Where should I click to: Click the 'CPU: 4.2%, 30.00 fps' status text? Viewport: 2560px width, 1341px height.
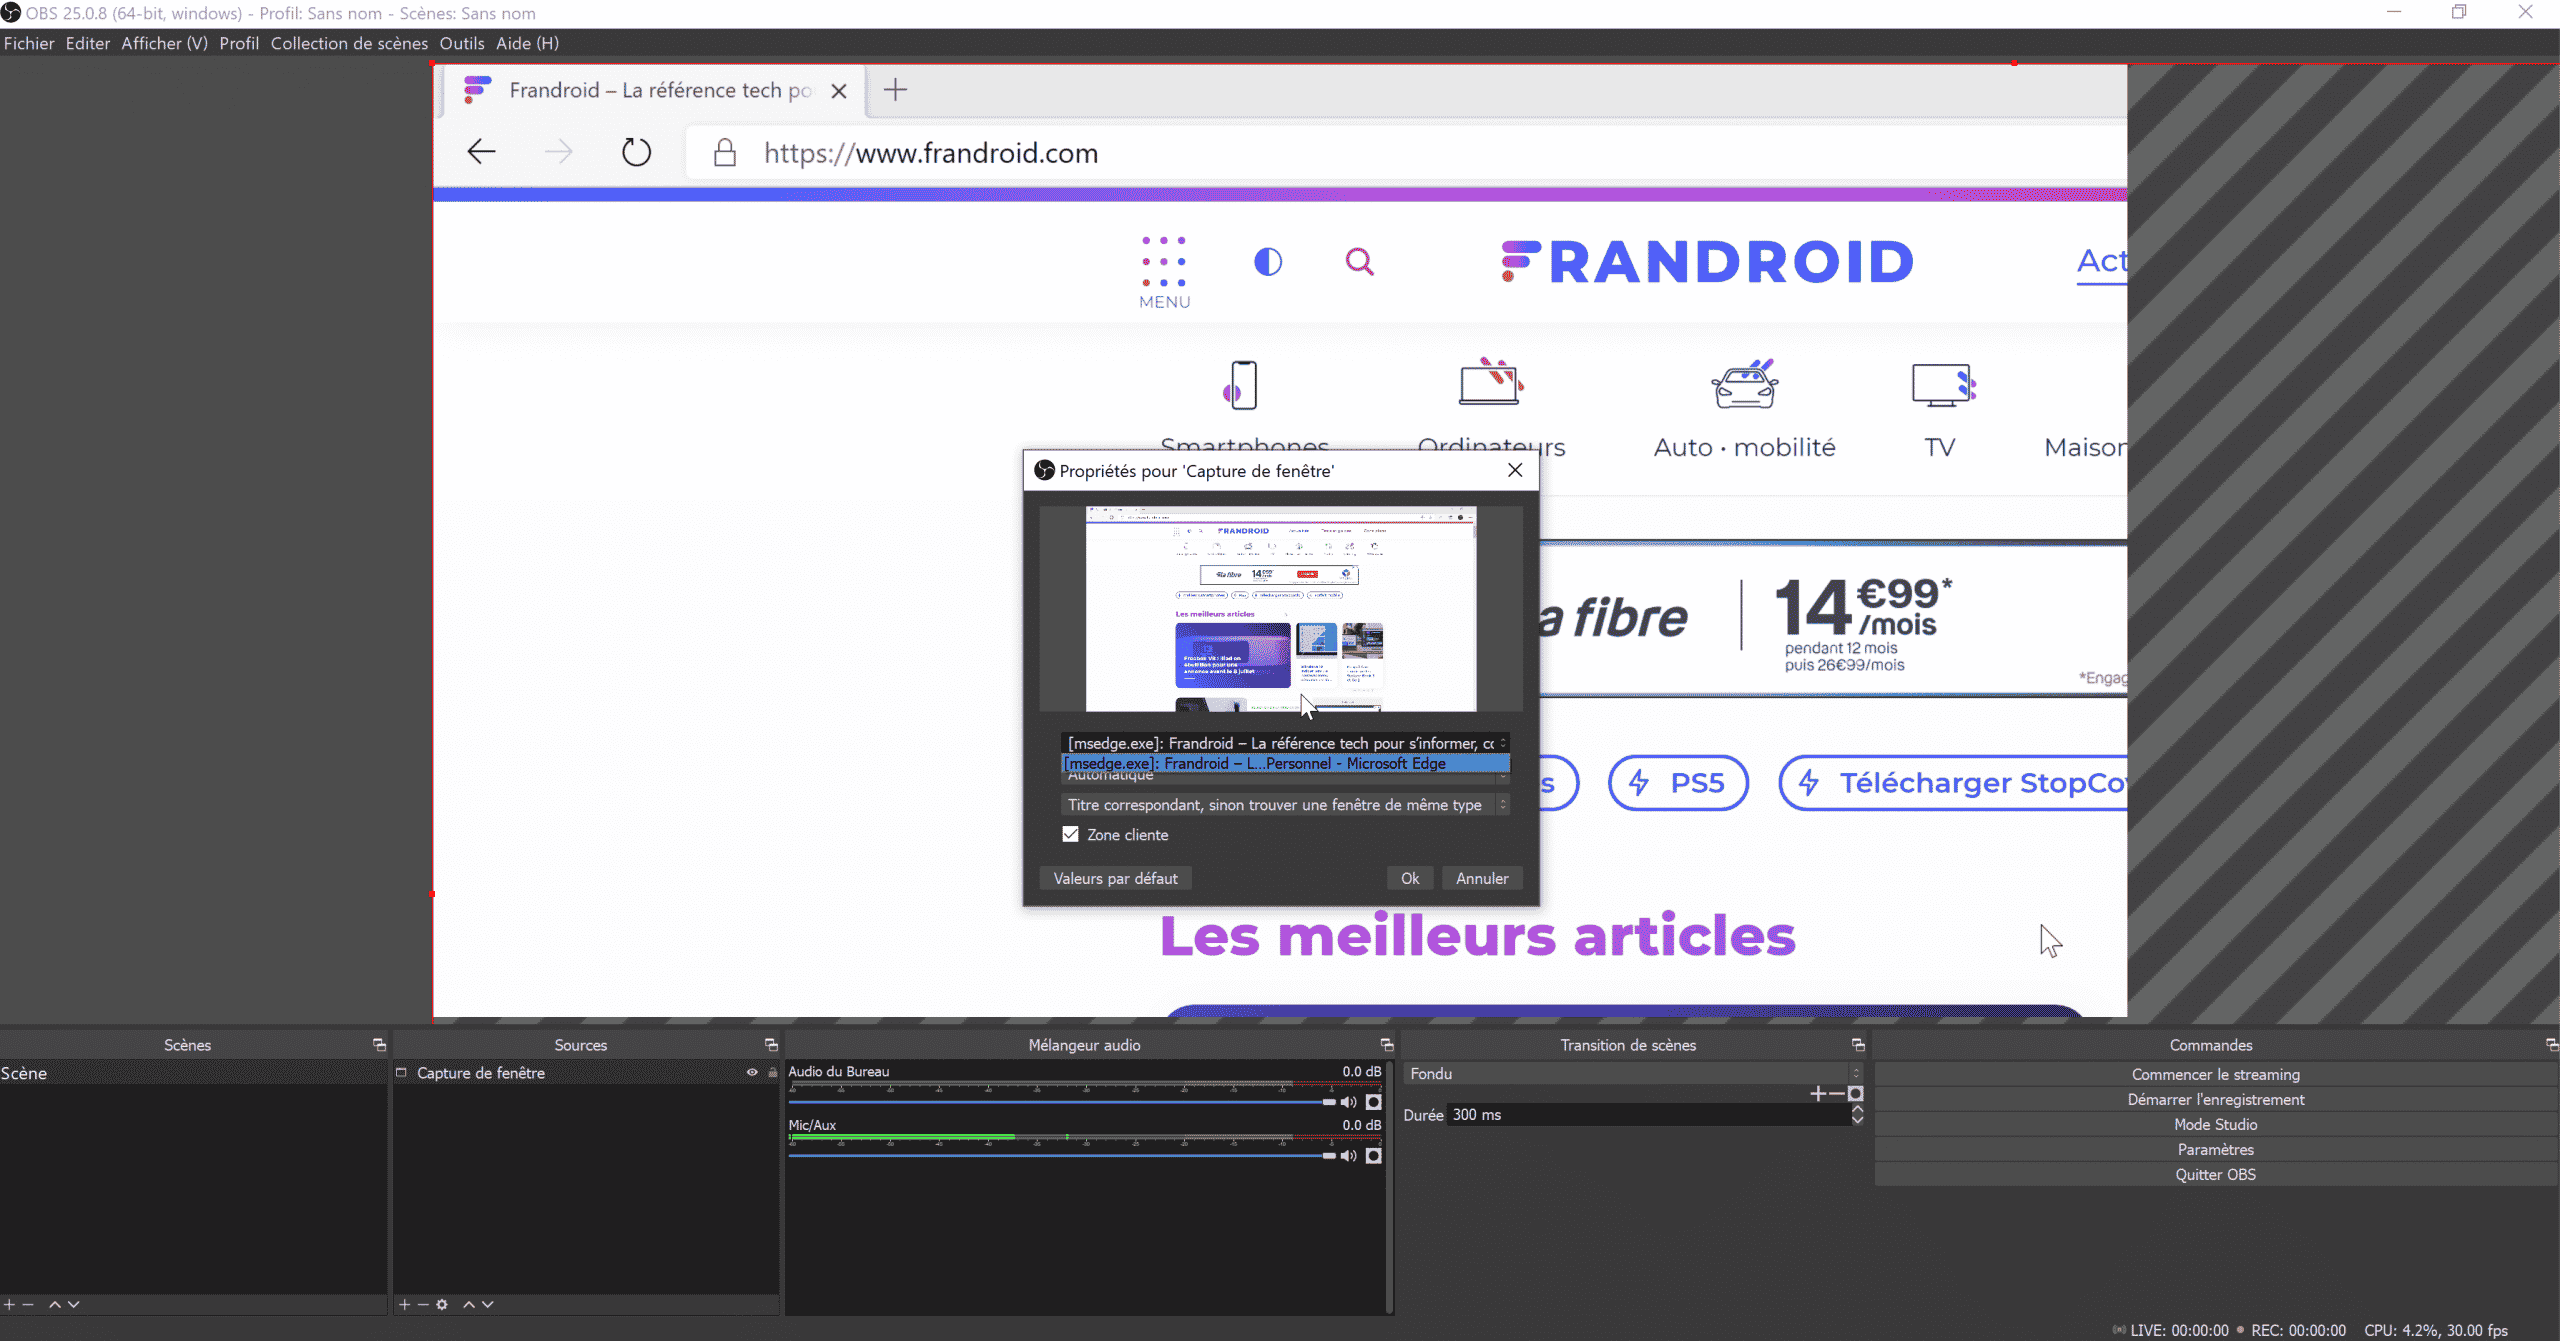pos(2435,1330)
